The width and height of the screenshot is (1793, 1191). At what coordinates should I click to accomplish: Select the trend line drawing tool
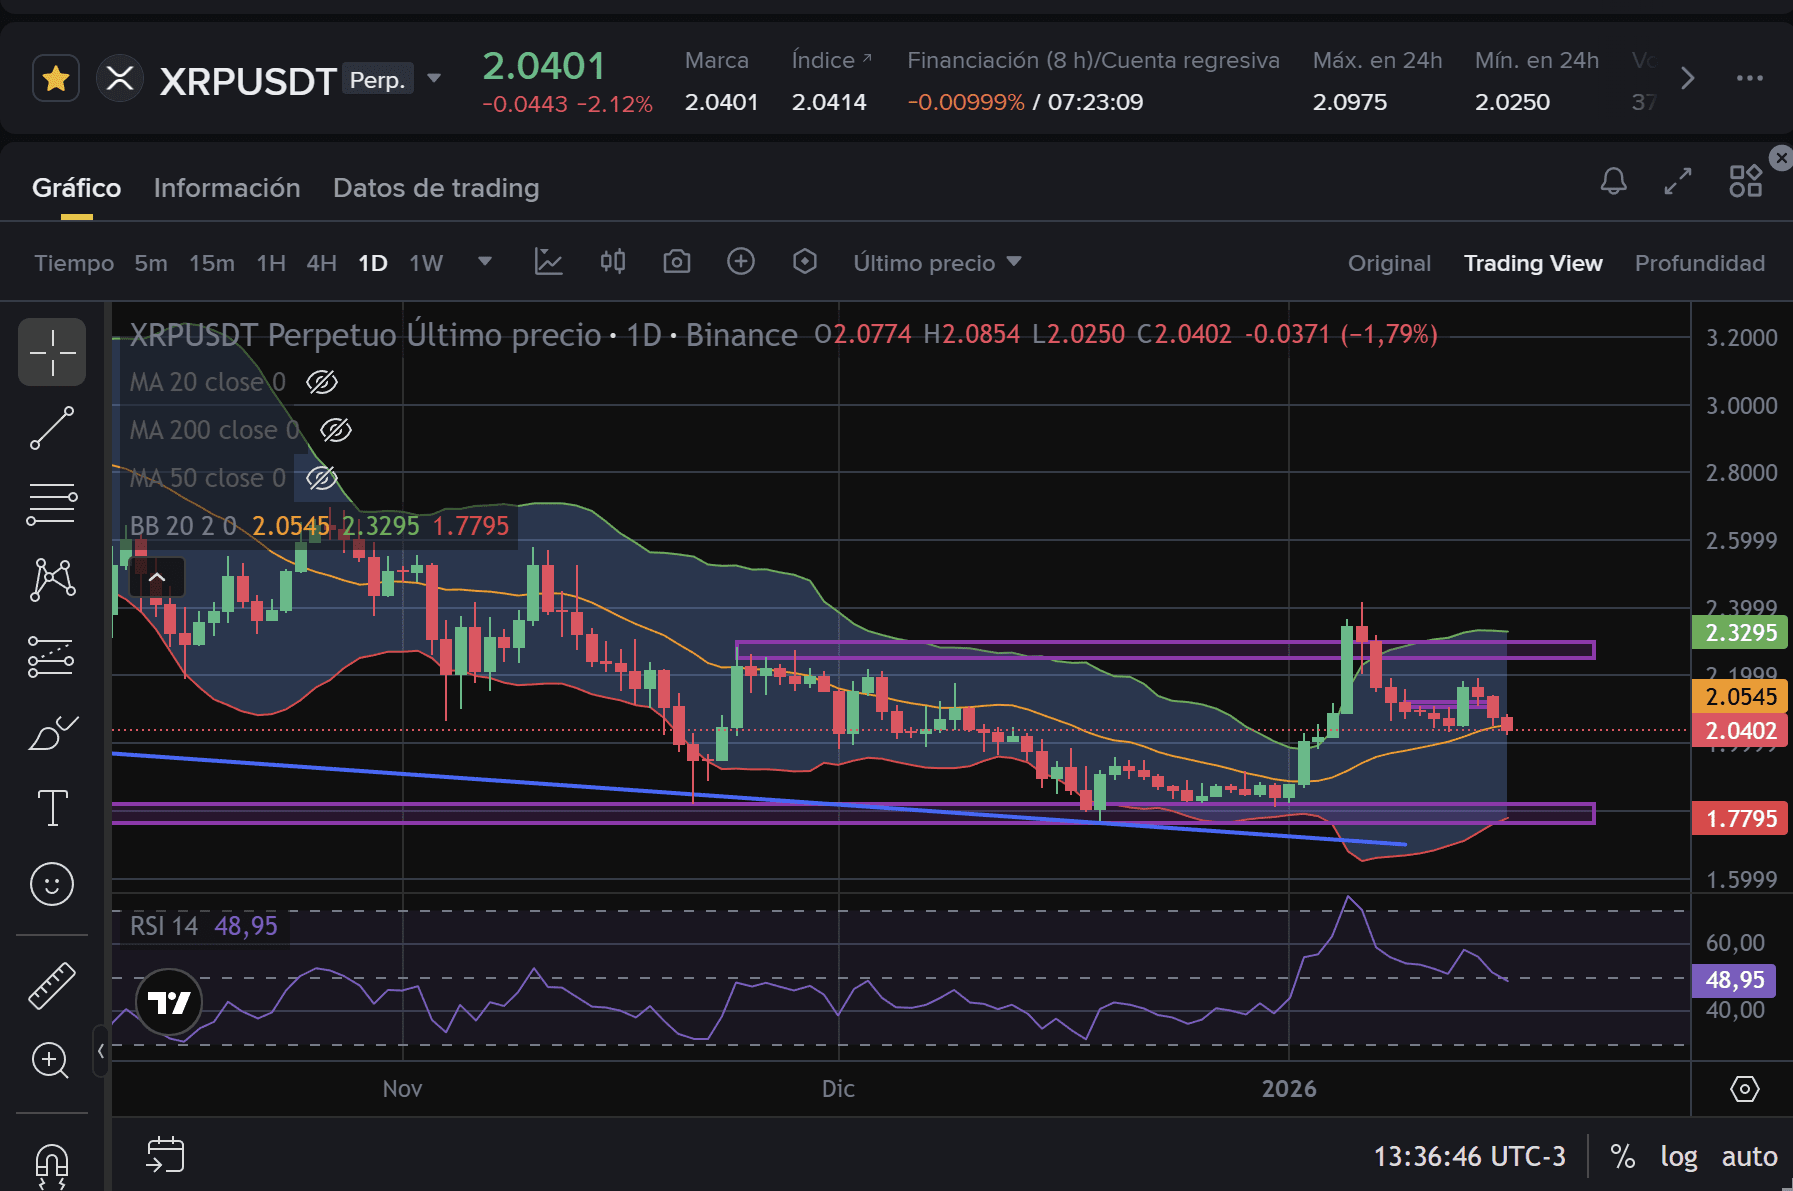[x=52, y=428]
